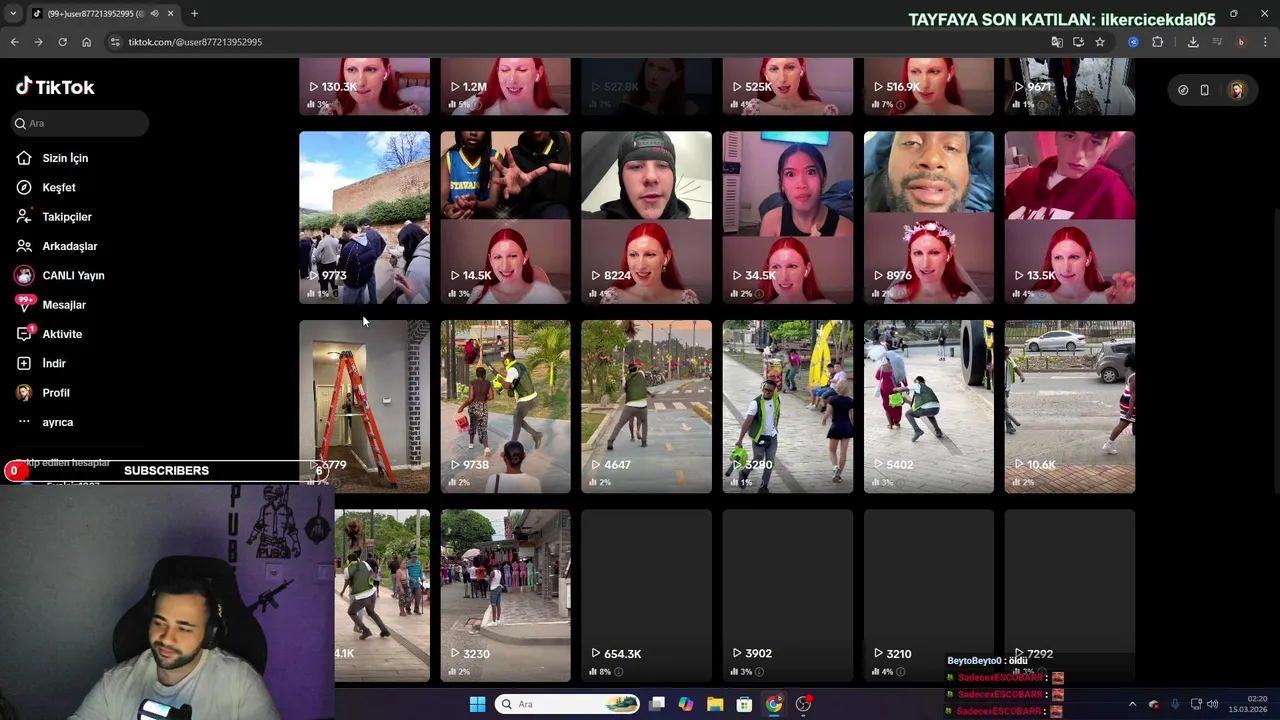Click the phone icon at top right

pyautogui.click(x=1204, y=90)
